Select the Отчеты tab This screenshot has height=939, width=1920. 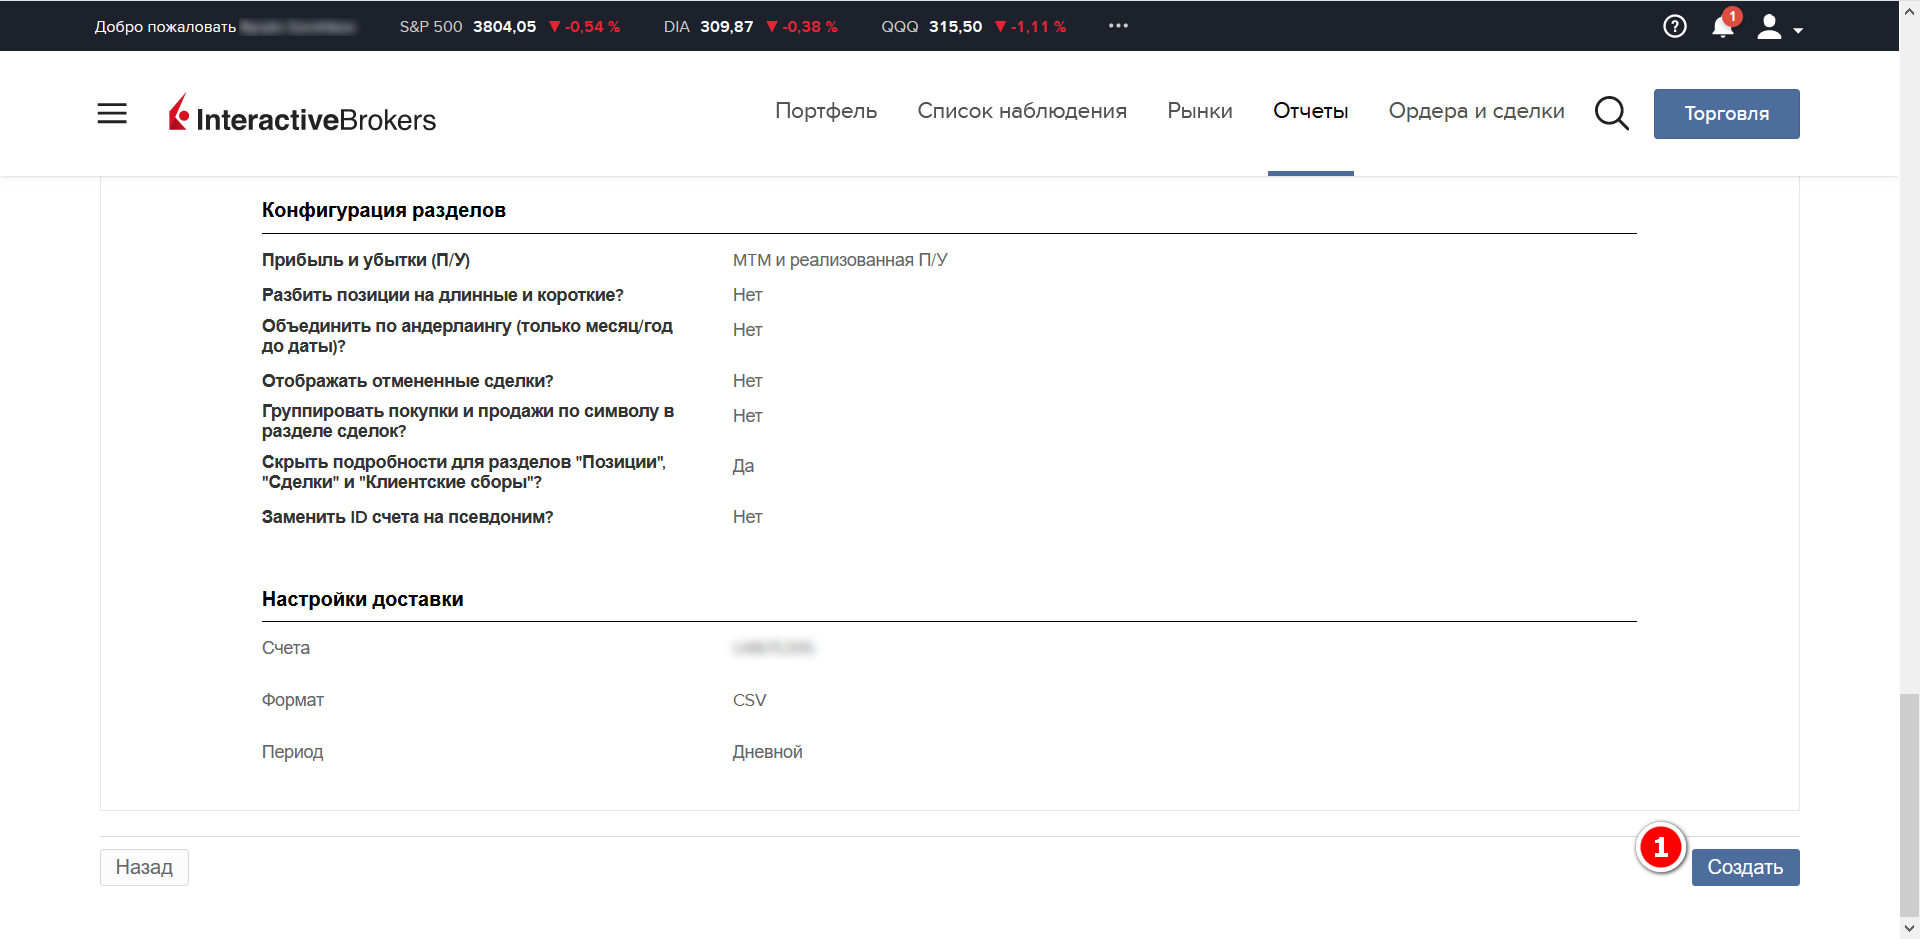(x=1310, y=111)
